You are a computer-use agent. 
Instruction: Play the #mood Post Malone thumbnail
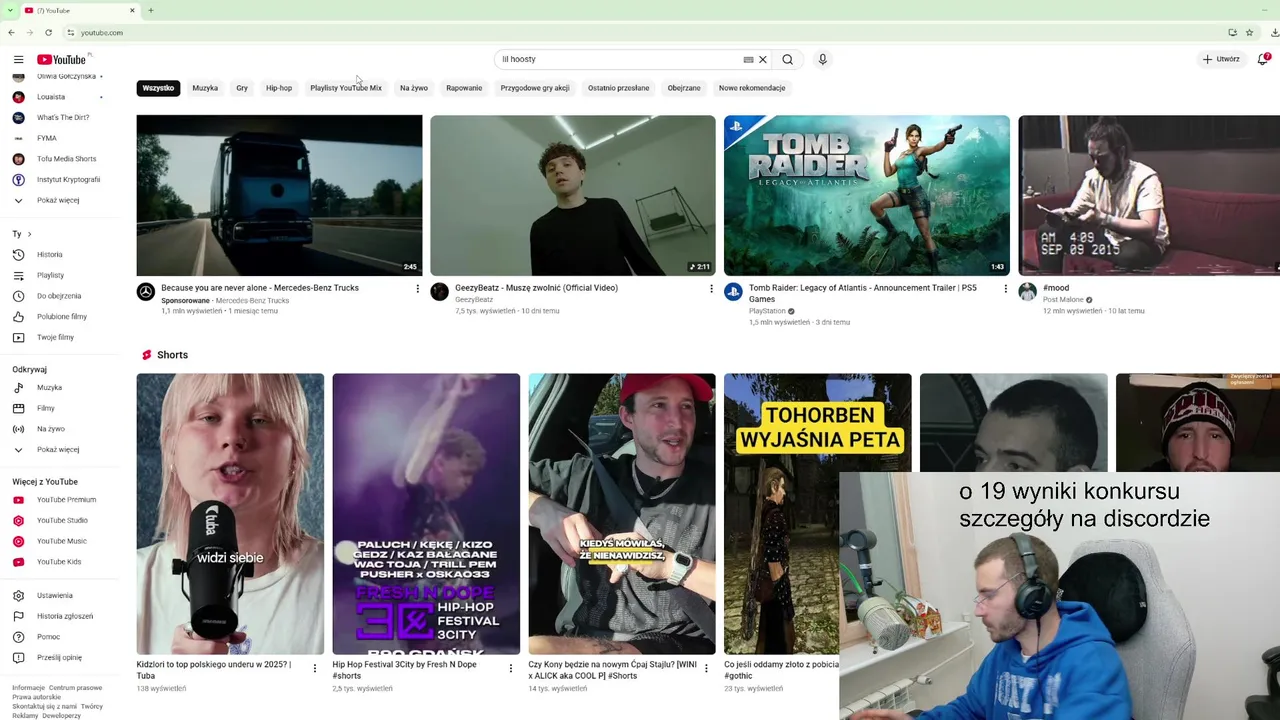pyautogui.click(x=1149, y=195)
